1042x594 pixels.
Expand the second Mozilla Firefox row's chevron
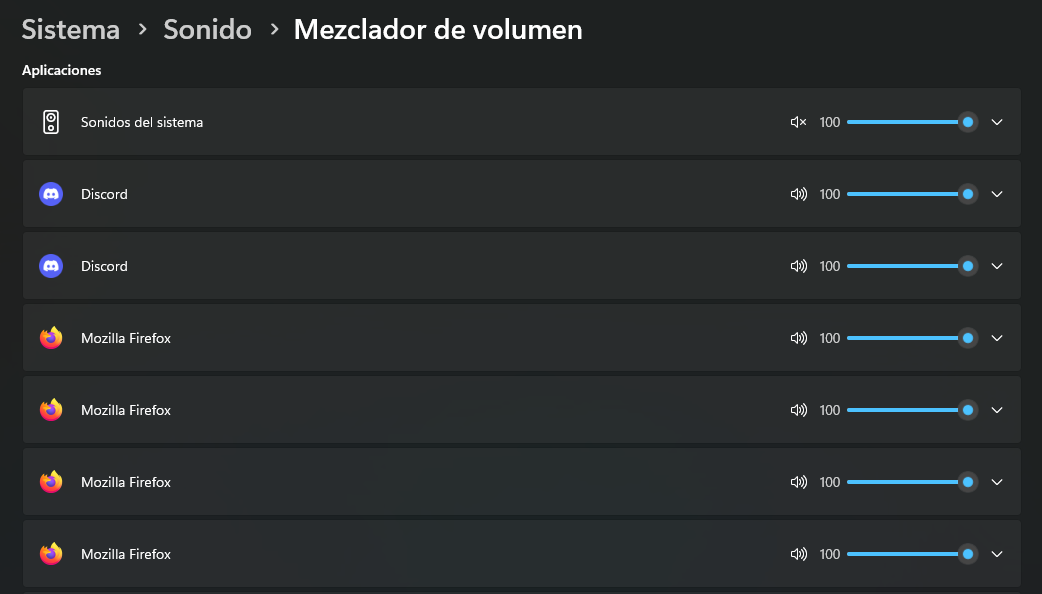point(996,410)
